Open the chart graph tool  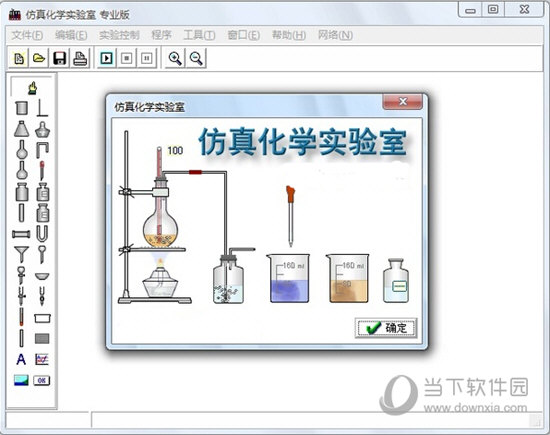(42, 360)
